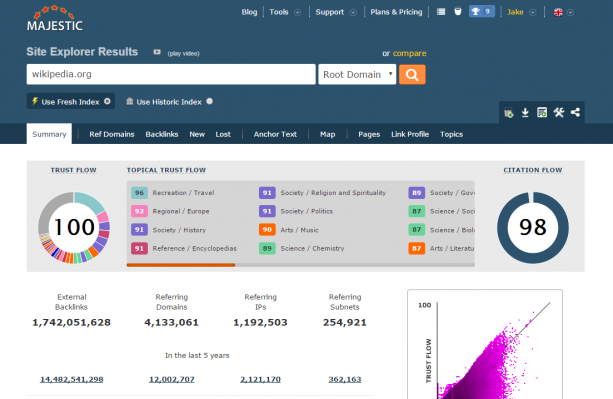The height and width of the screenshot is (399, 613).
Task: Click the orange topical trust flow scrollbar
Action: tap(181, 265)
